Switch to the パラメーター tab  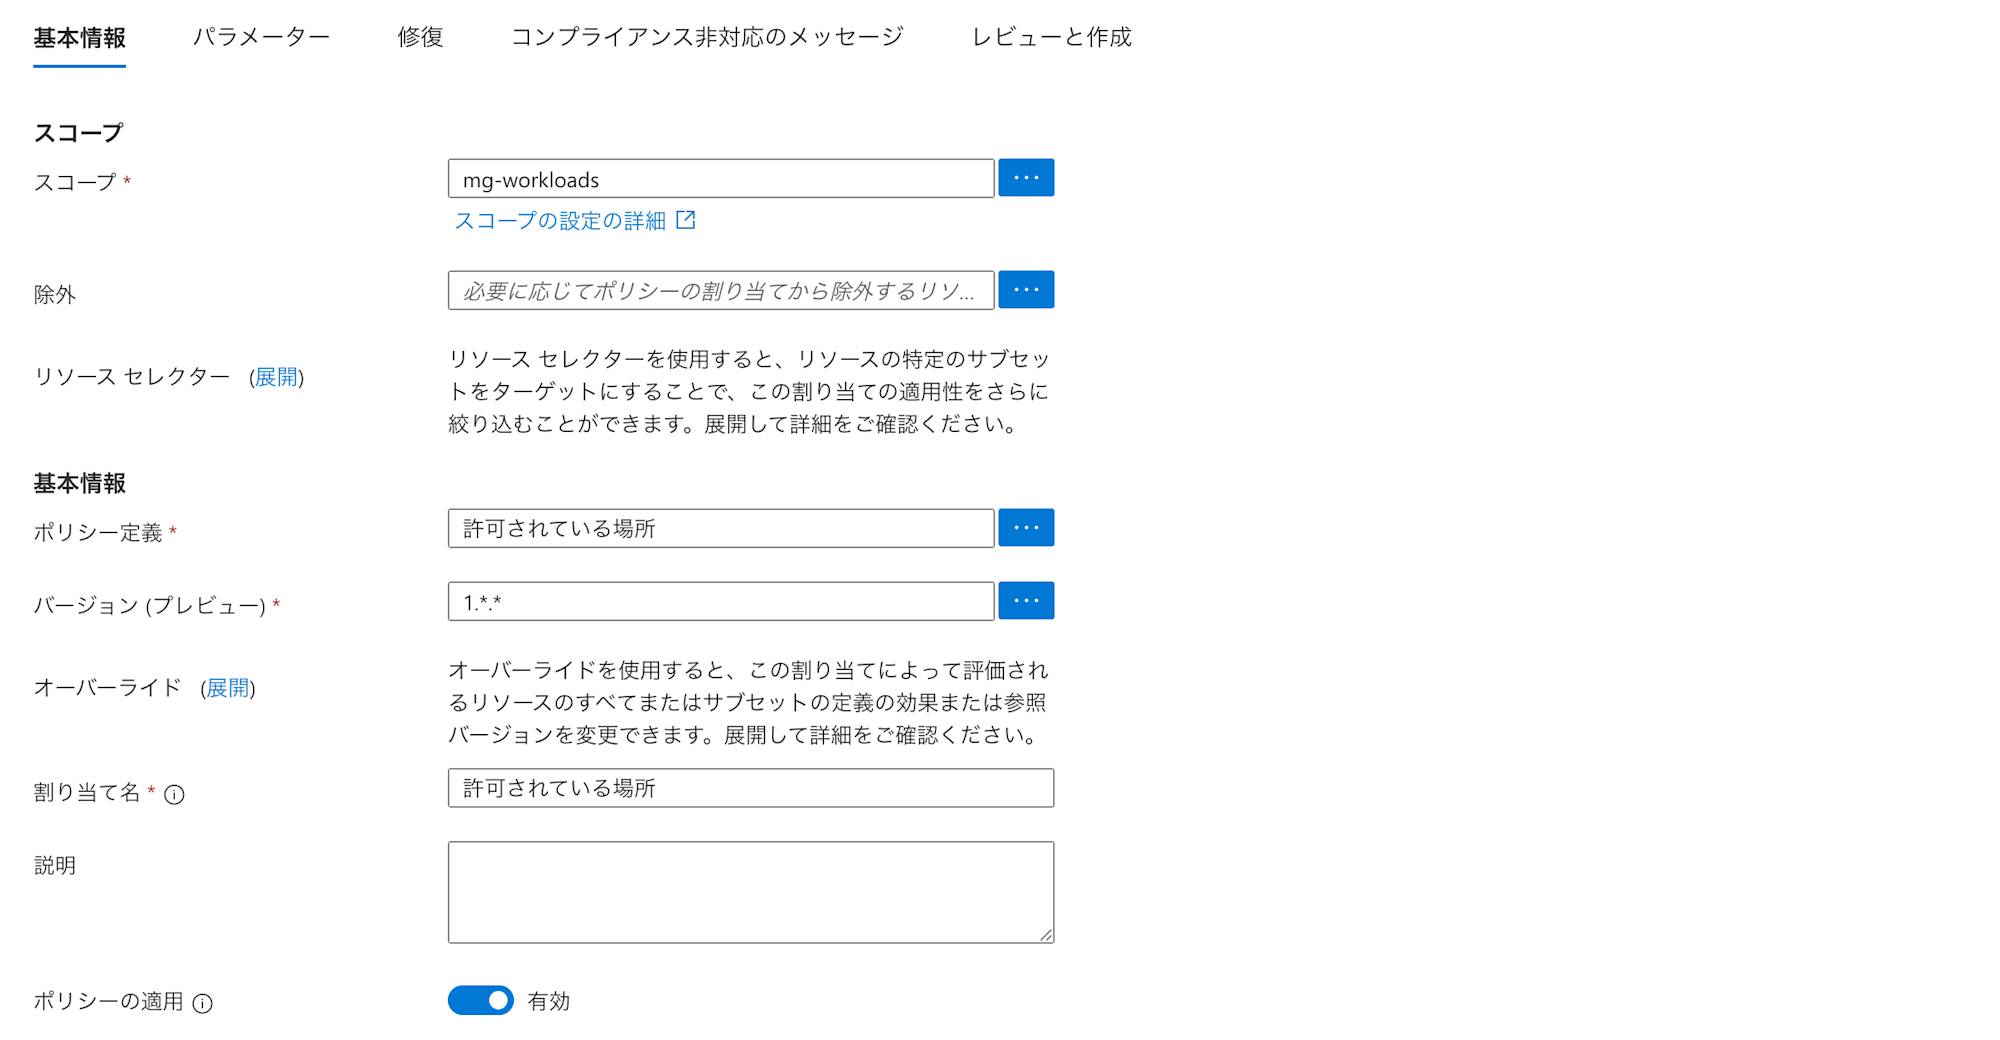[261, 38]
